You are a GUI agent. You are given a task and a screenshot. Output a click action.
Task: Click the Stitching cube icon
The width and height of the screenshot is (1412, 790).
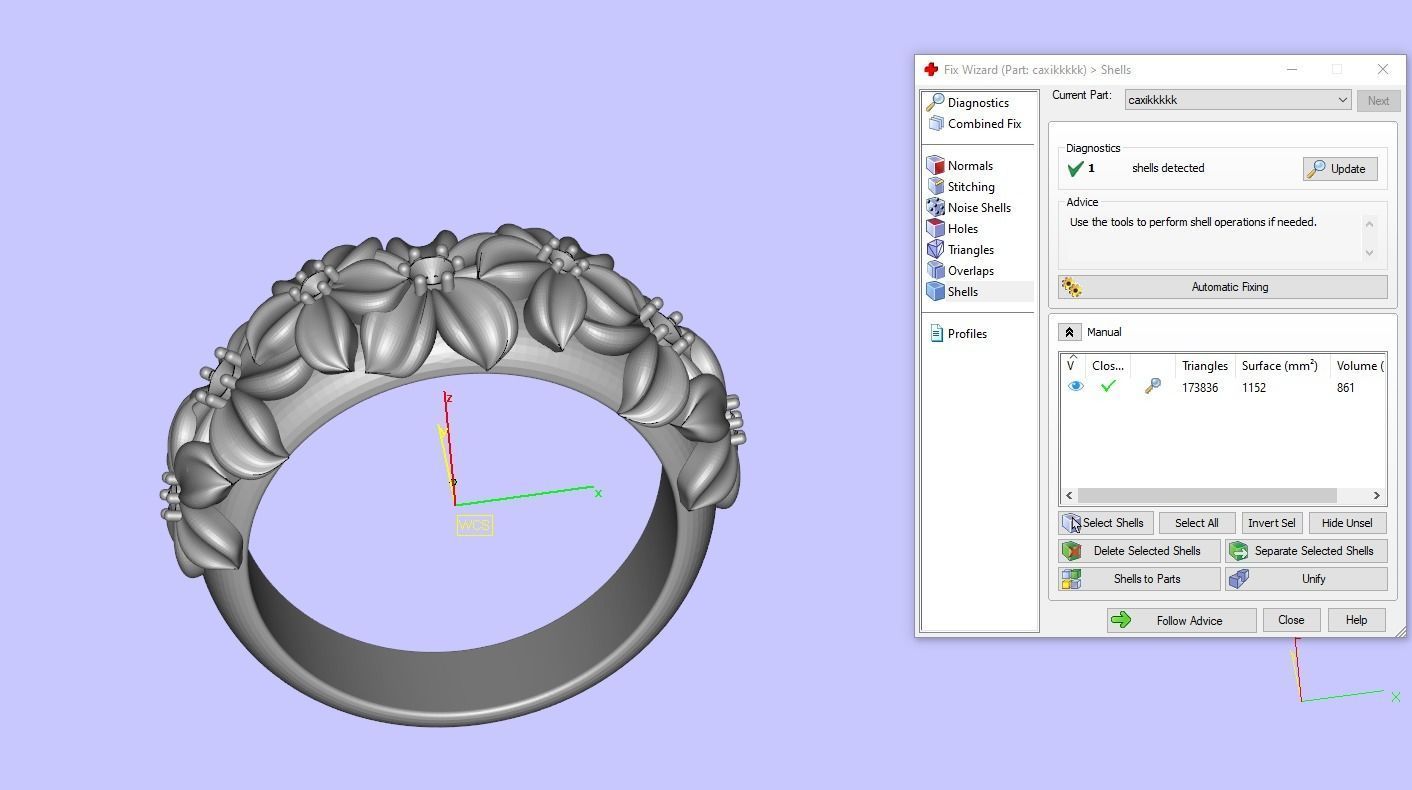pos(936,187)
